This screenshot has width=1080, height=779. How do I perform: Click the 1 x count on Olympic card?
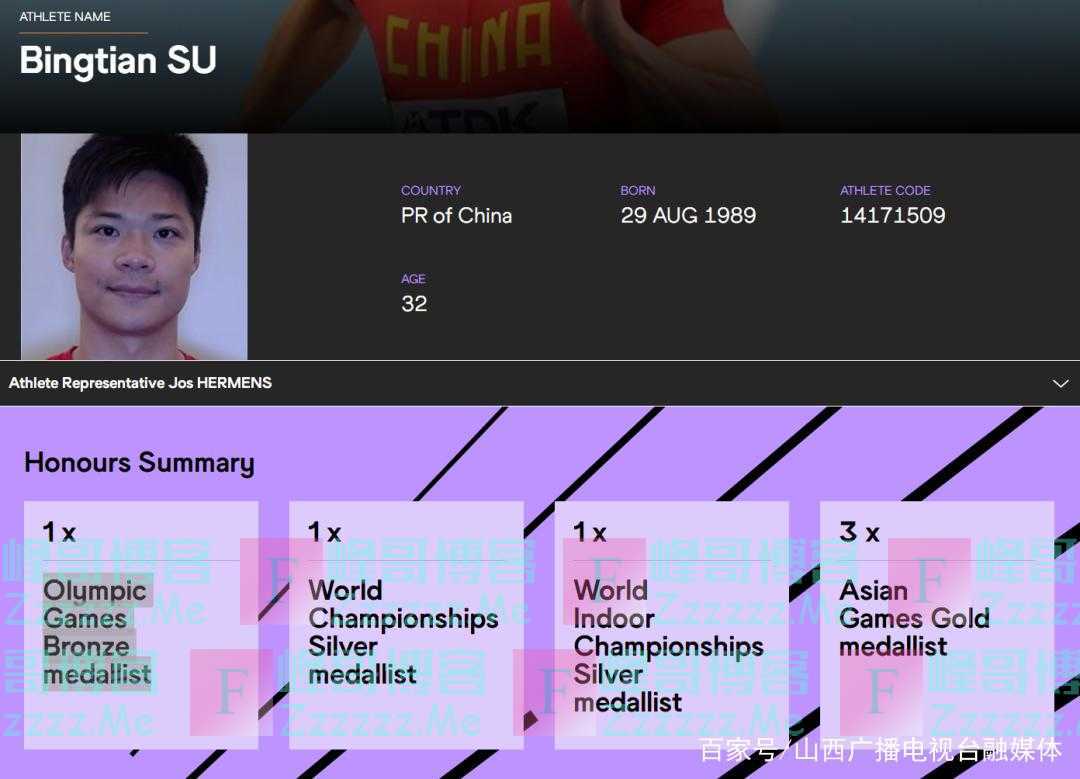coord(59,532)
